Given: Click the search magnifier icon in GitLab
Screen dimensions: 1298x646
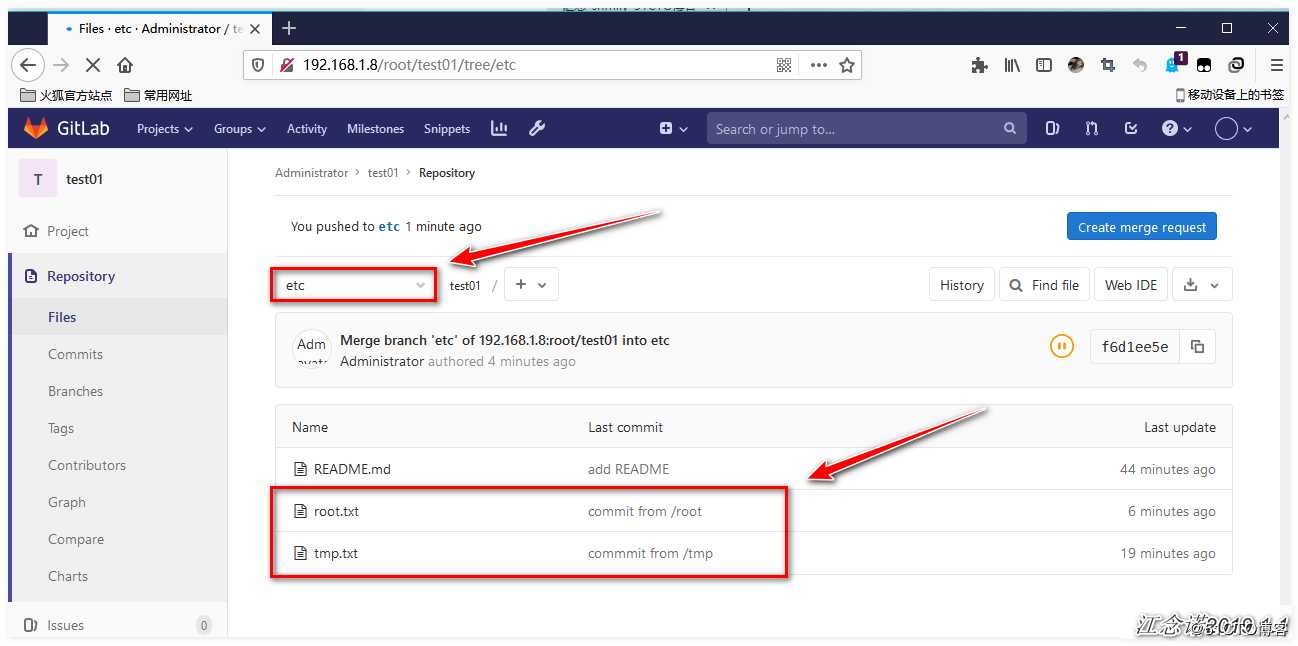Looking at the screenshot, I should click(1010, 128).
